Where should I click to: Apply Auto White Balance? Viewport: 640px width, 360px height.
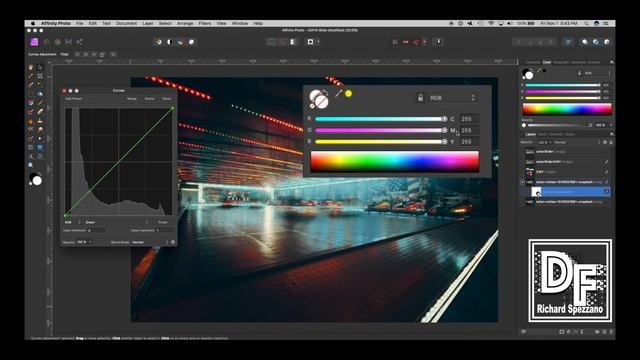click(191, 42)
